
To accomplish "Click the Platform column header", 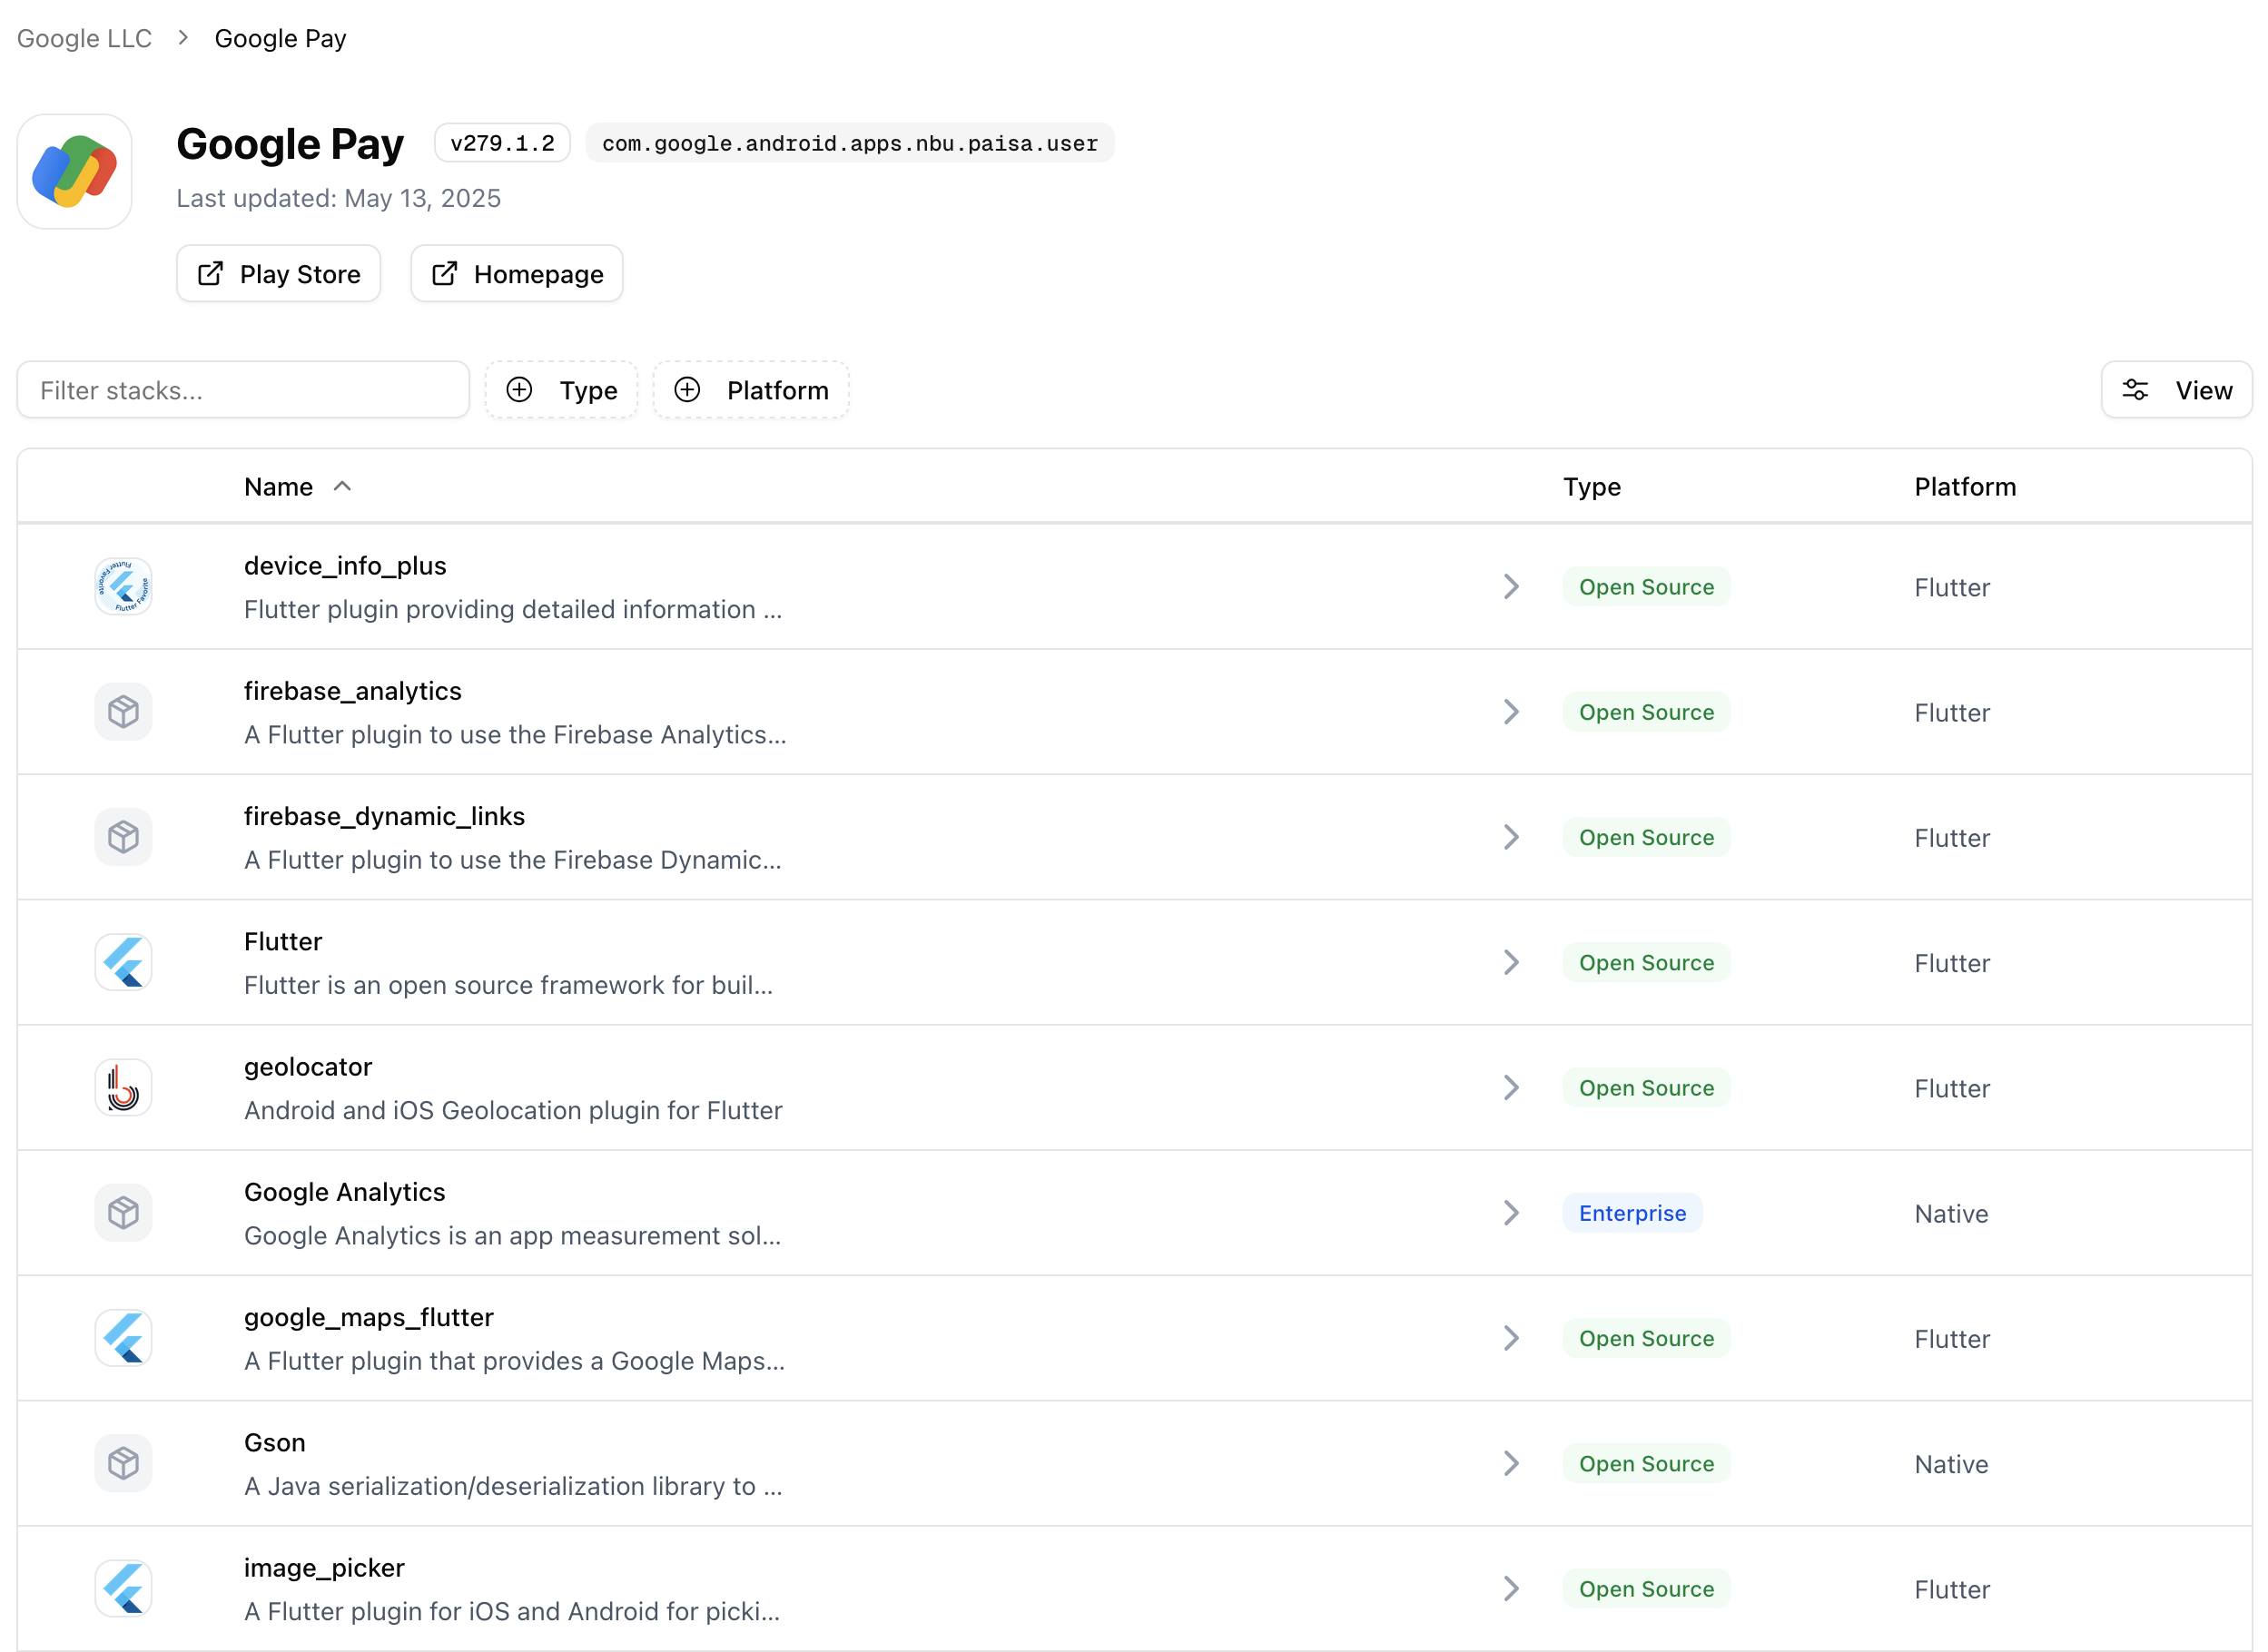I will [1965, 486].
